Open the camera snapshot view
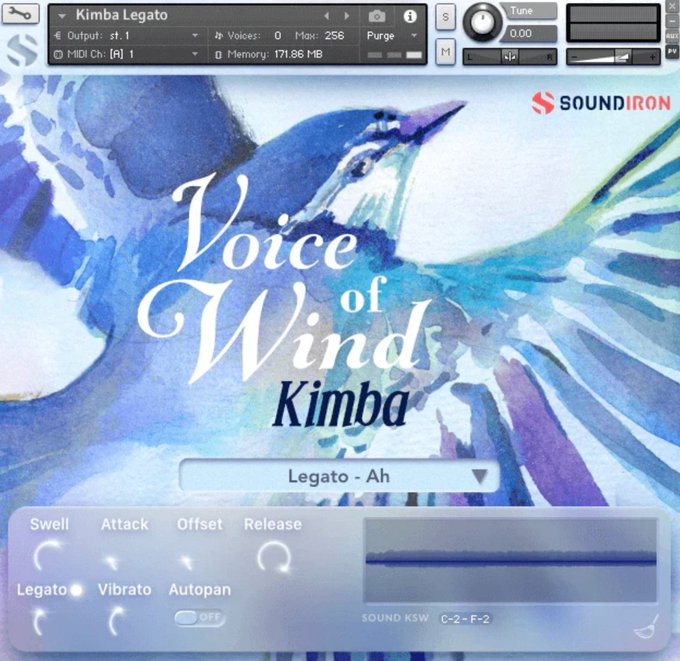The width and height of the screenshot is (680, 661). pos(377,16)
